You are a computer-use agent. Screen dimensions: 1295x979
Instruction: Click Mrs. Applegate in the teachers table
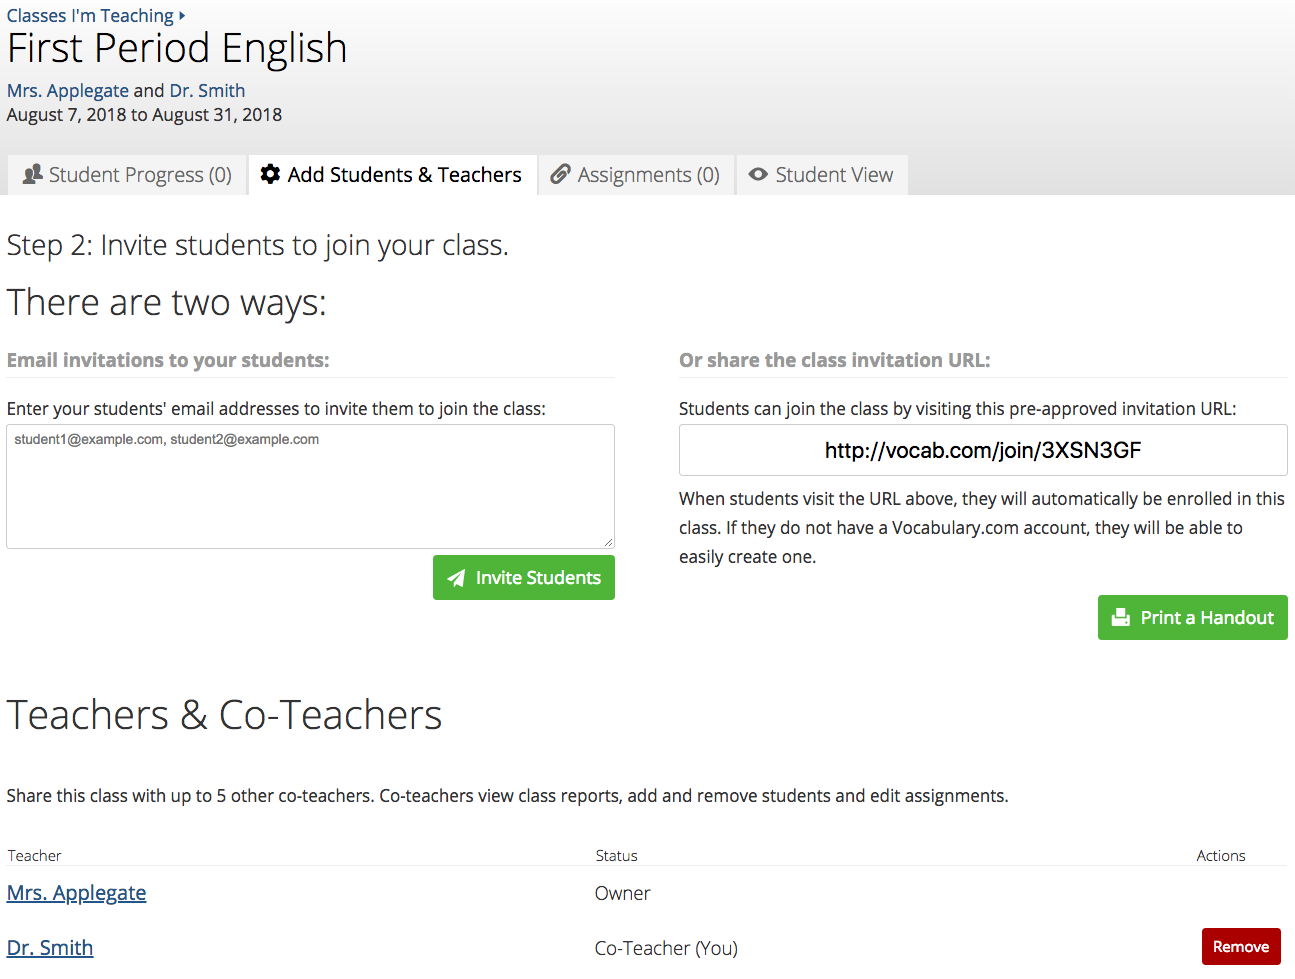pos(77,893)
